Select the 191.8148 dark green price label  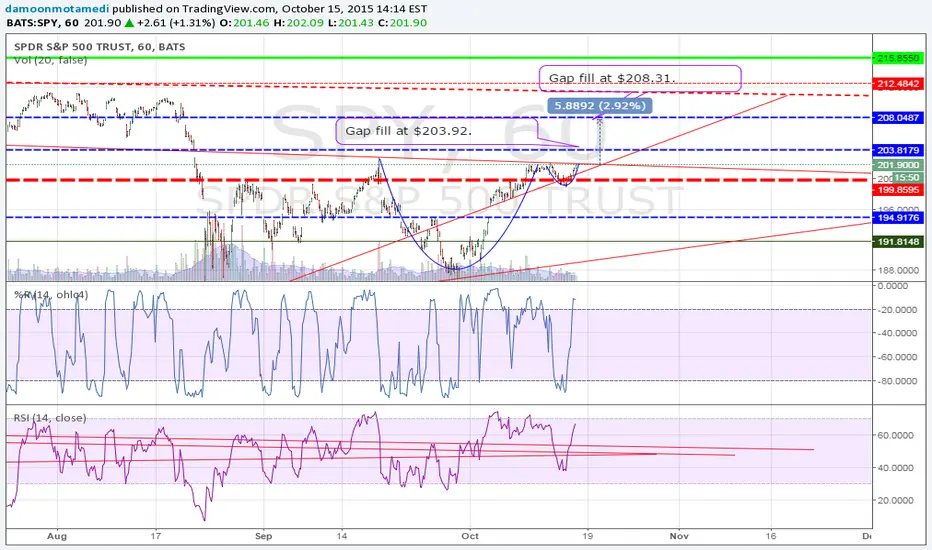point(898,242)
